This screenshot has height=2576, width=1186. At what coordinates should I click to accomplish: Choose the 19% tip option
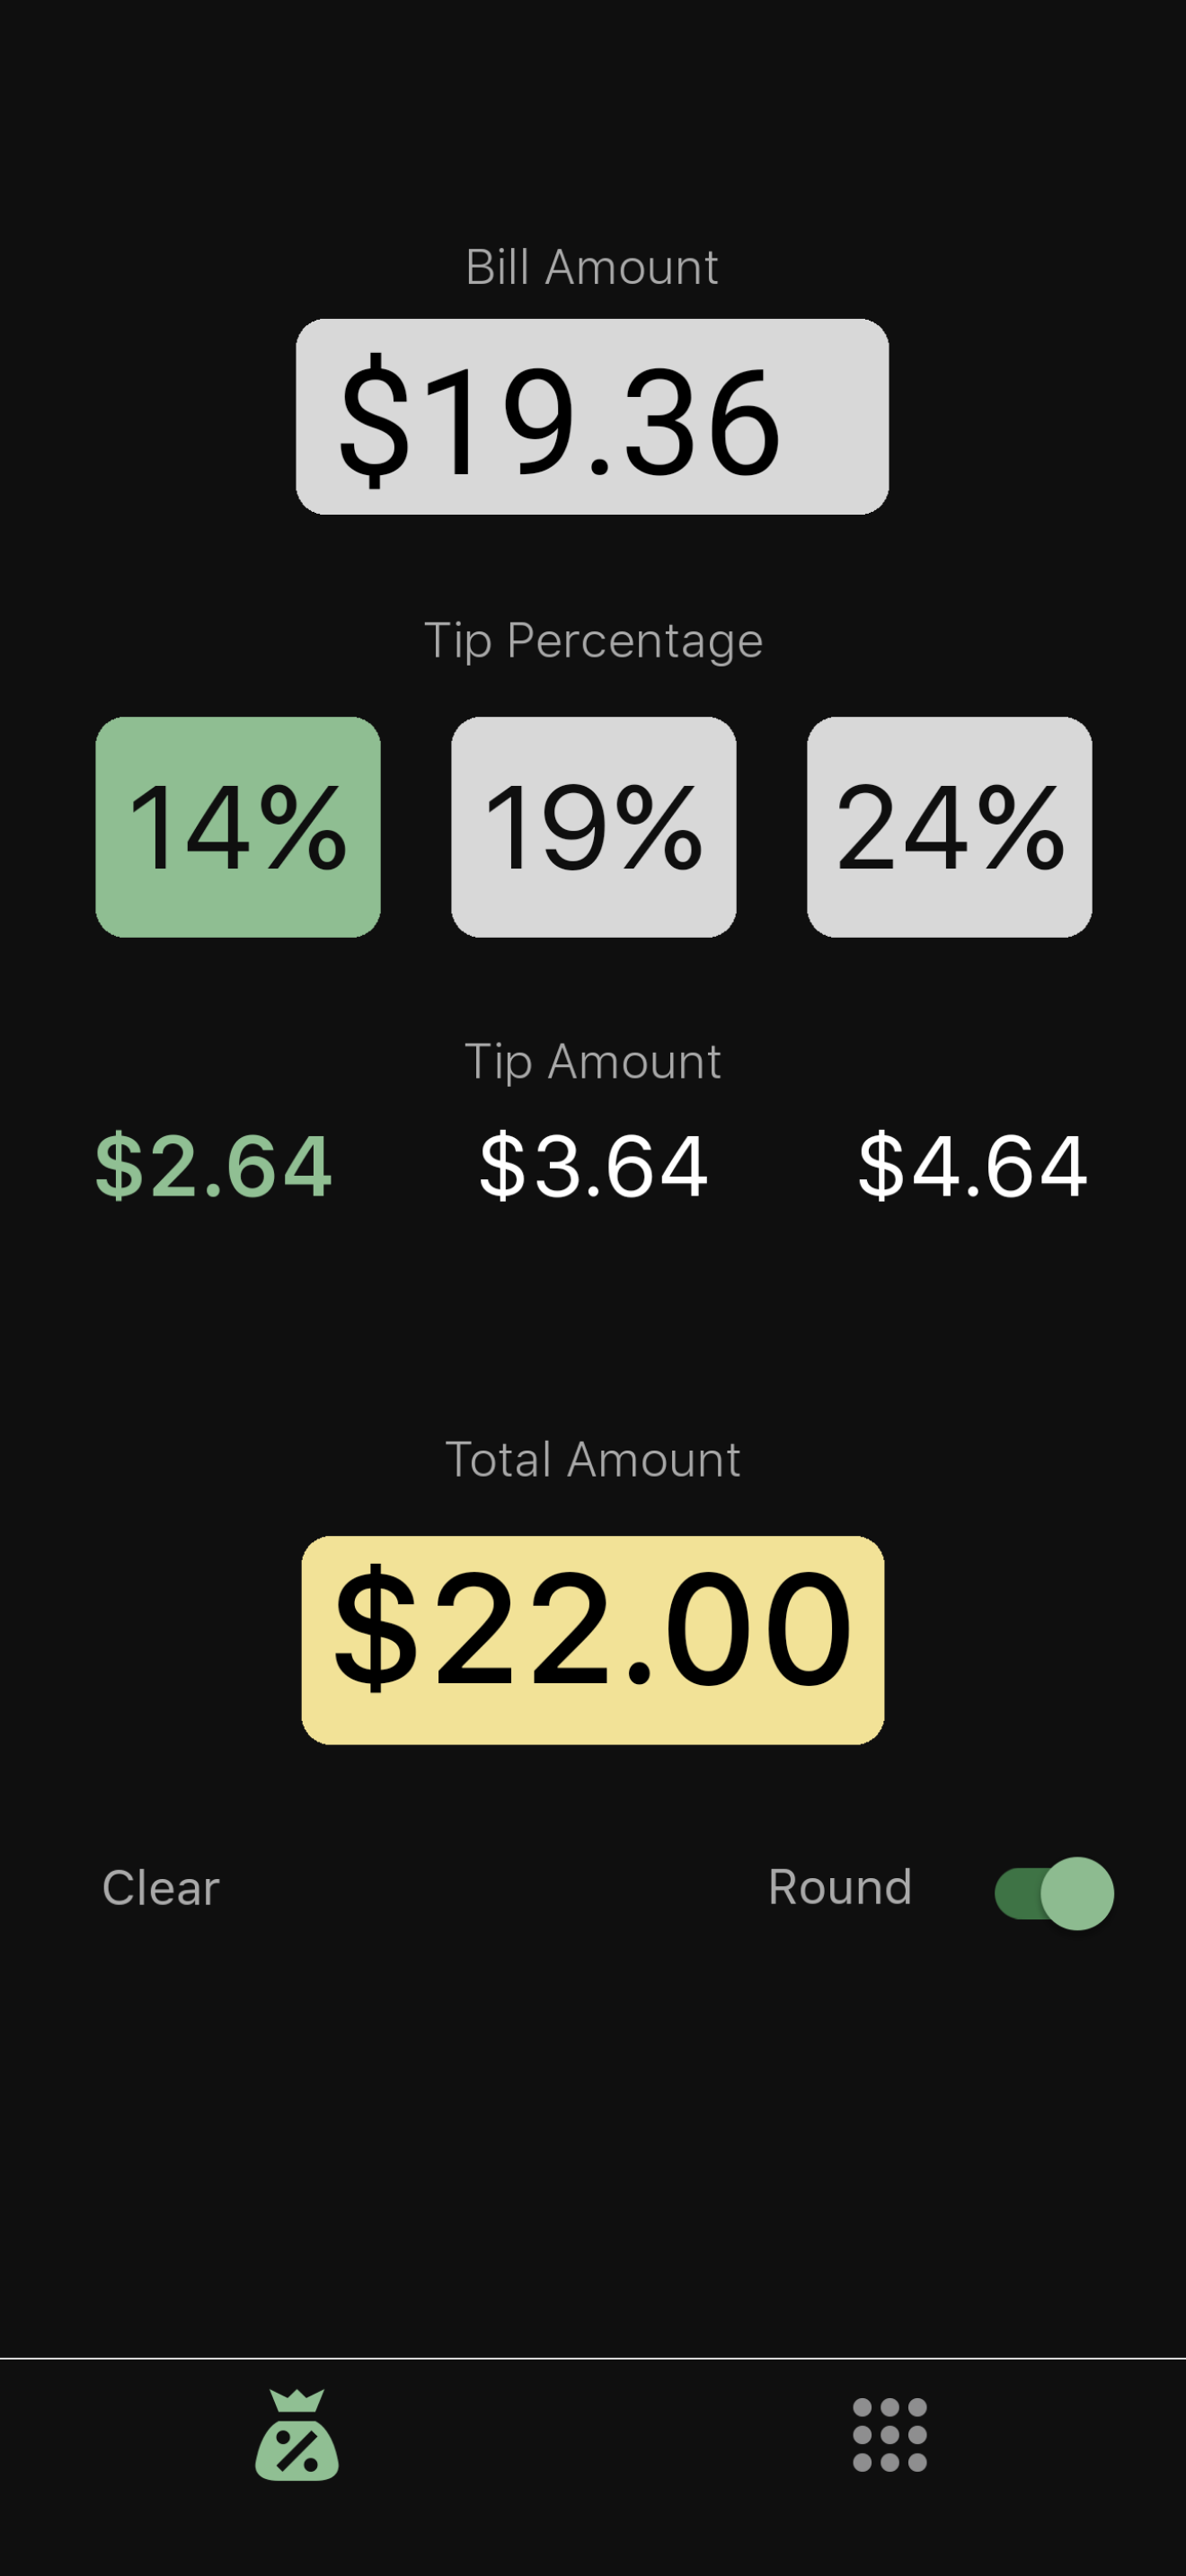click(x=594, y=827)
